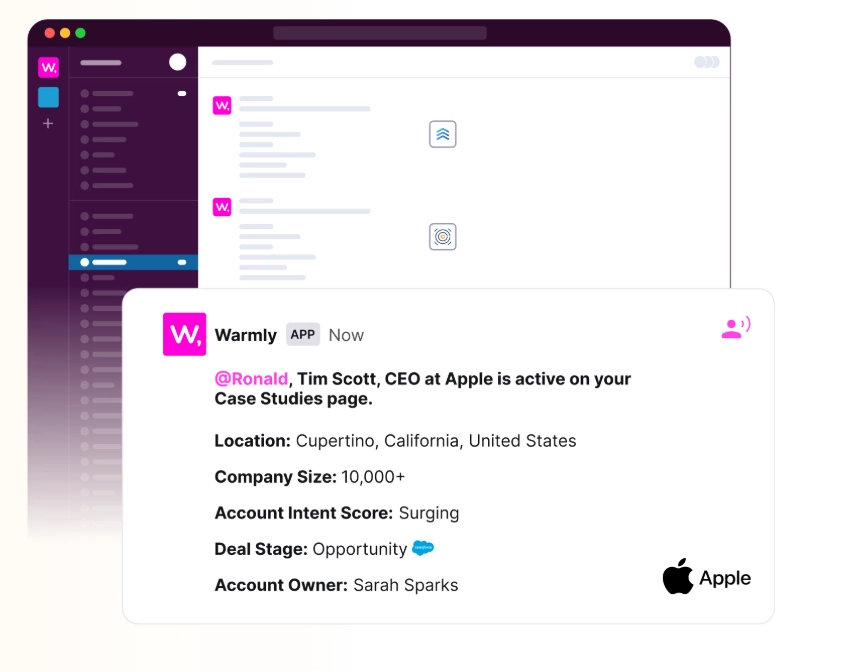Viewport: 842px width, 672px height.
Task: Click the Apple logo on the notification card
Action: 678,576
